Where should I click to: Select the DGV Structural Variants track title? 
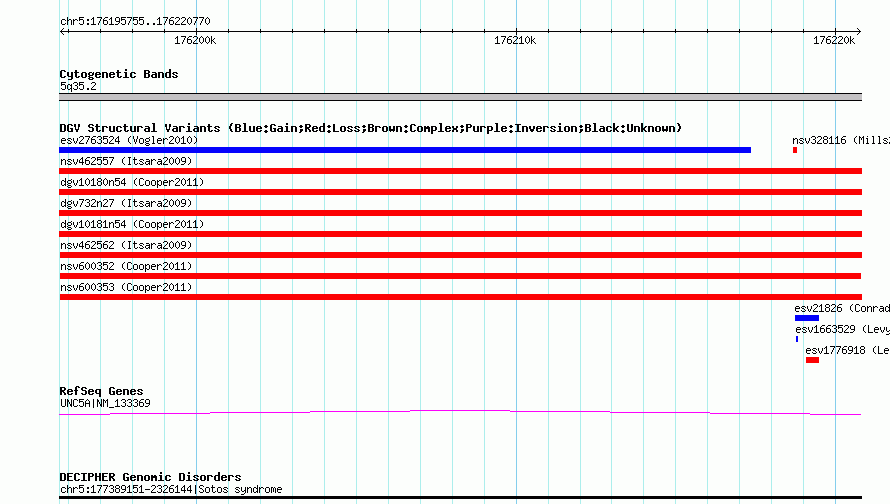coord(371,128)
